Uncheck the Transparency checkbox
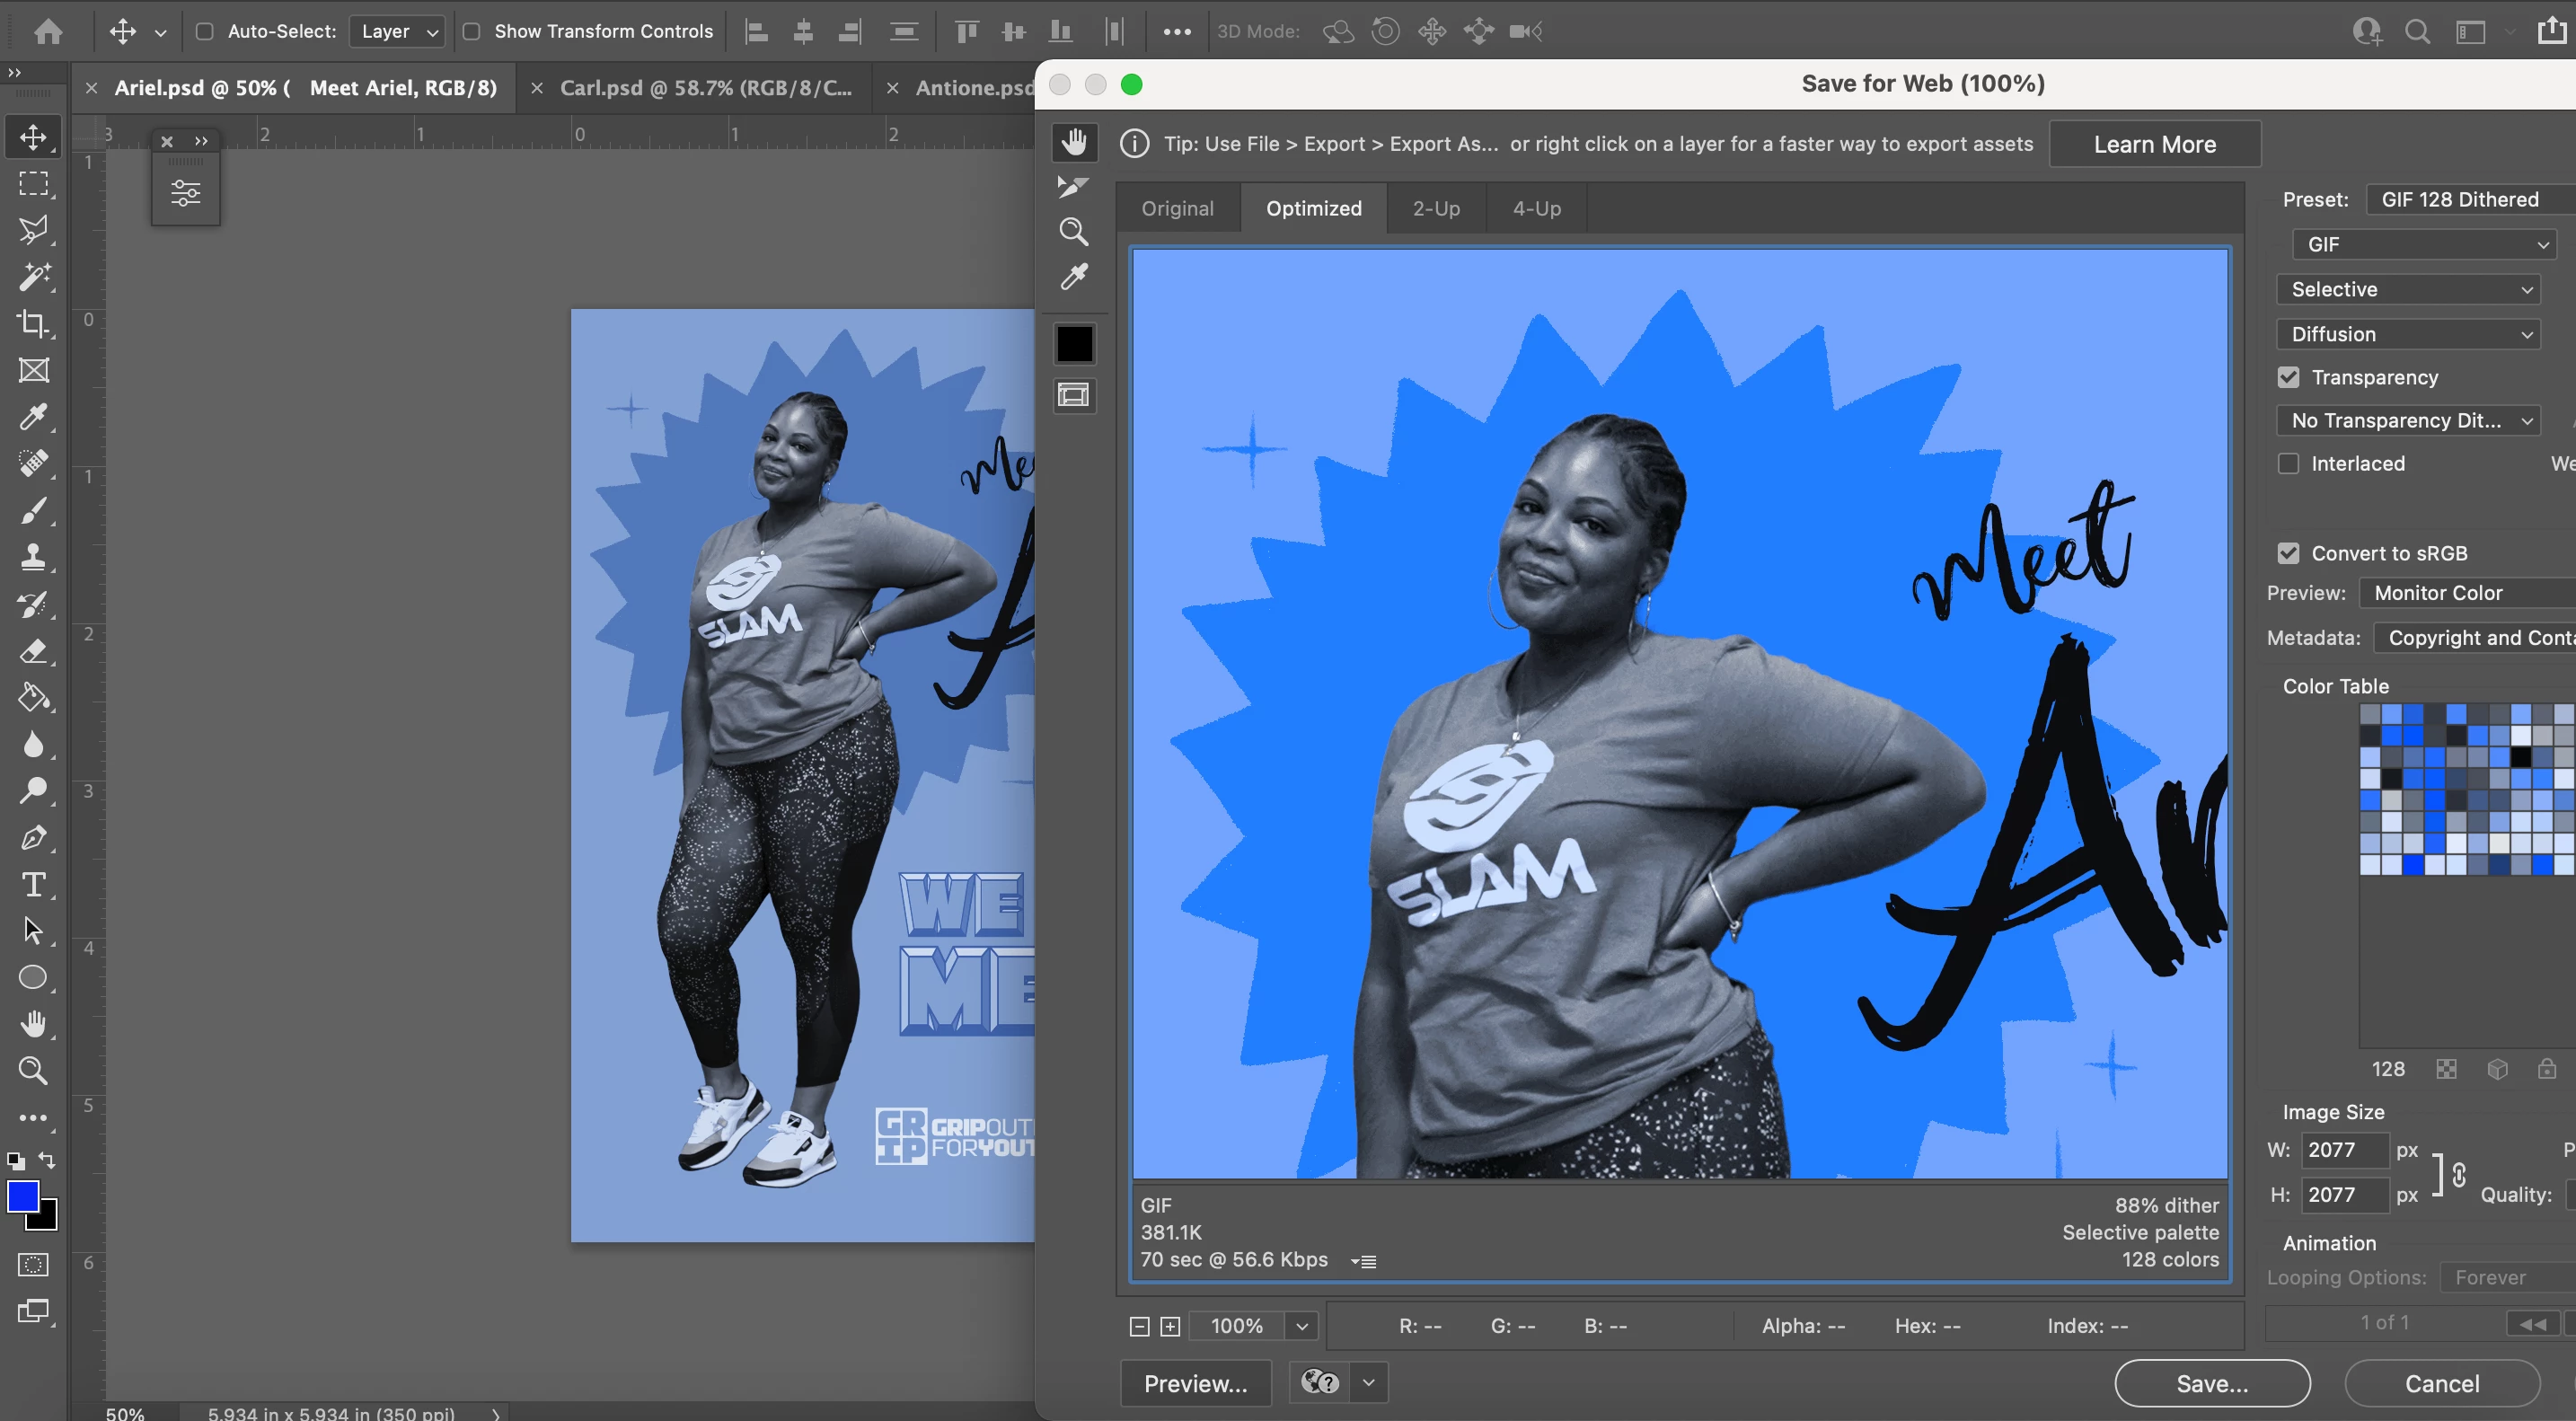The width and height of the screenshot is (2576, 1421). [x=2288, y=377]
